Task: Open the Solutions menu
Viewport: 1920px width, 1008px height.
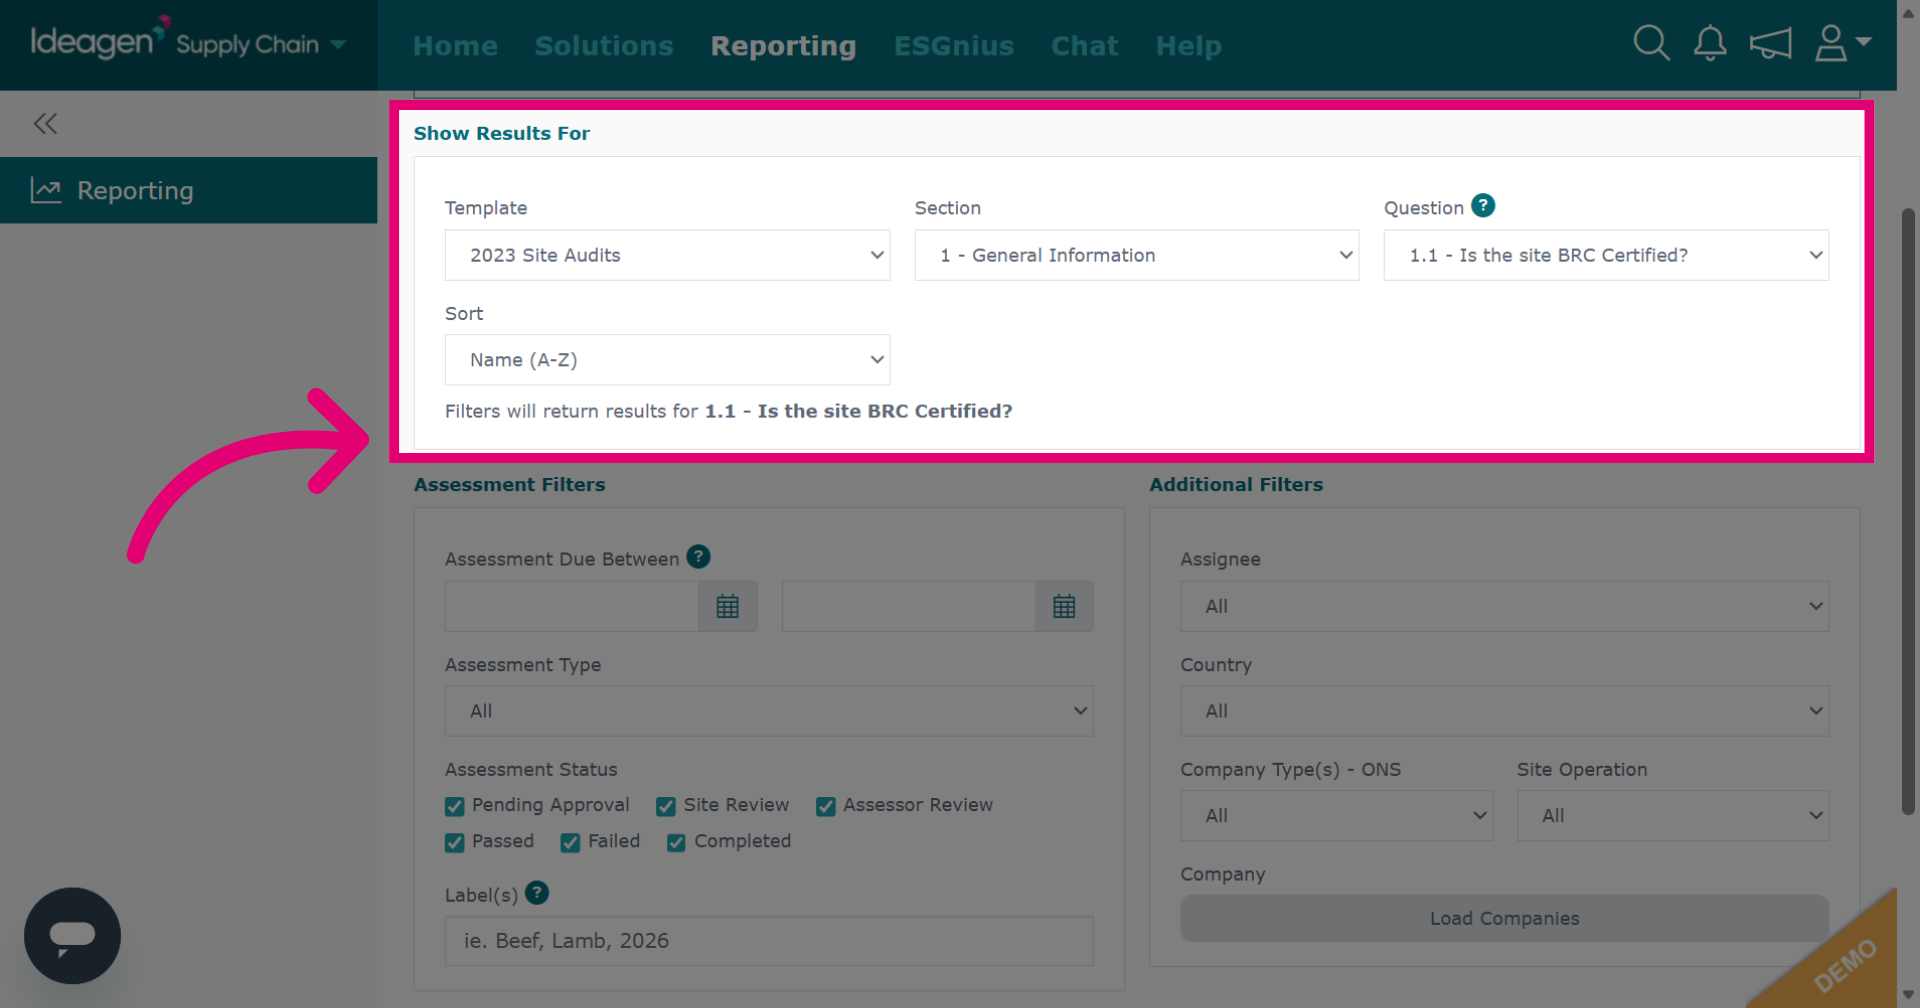Action: [604, 46]
